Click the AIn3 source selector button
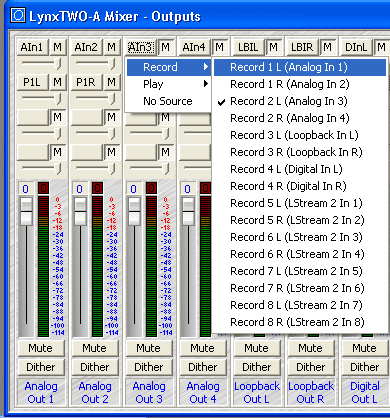This screenshot has width=390, height=418. coord(140,47)
